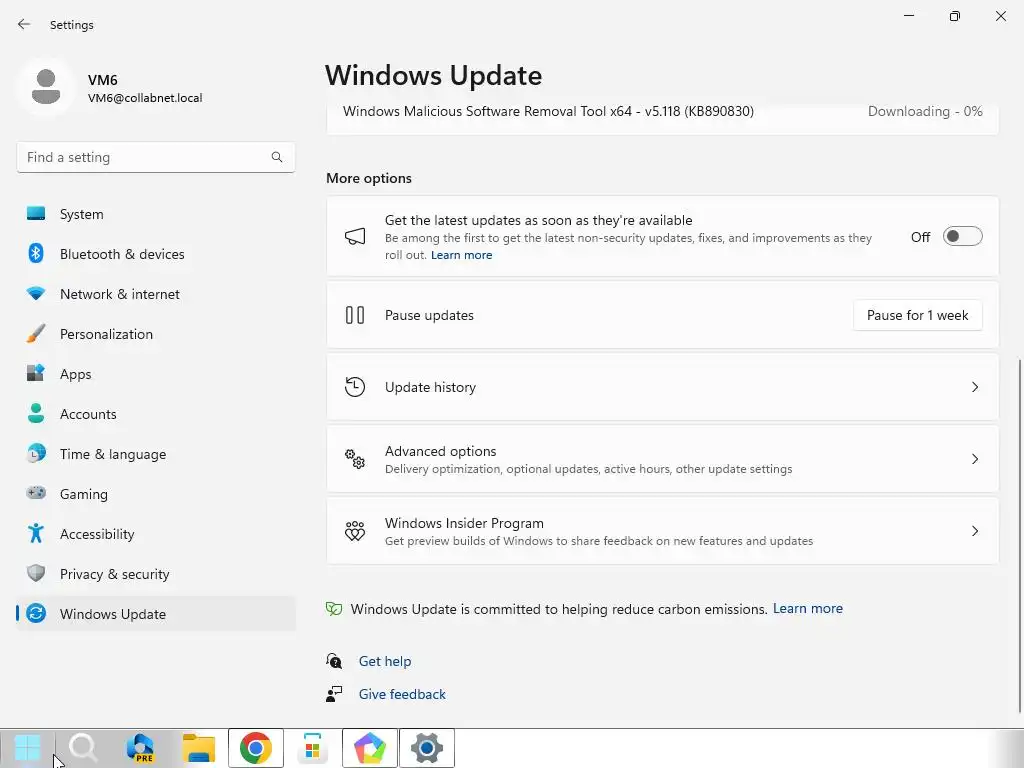Open the colorful pentagon app on taskbar
Viewport: 1024px width, 768px height.
point(370,748)
